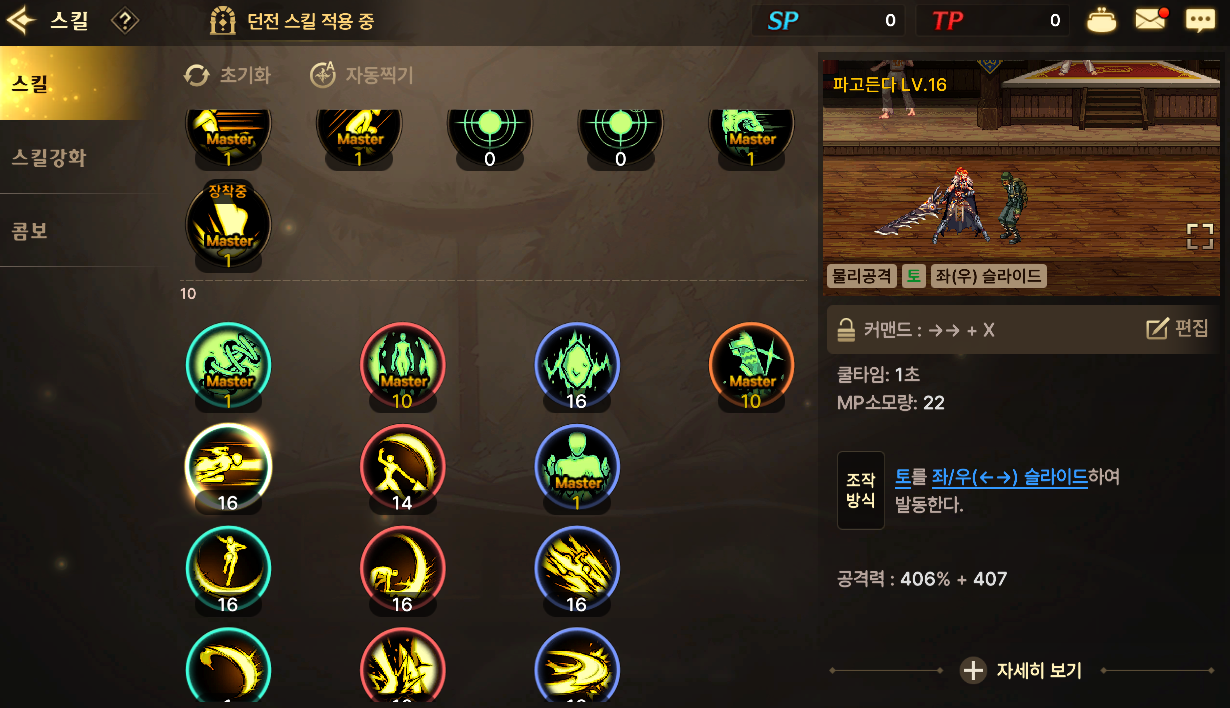Click 편집 to edit the command
Viewport: 1230px width, 708px height.
click(1177, 329)
